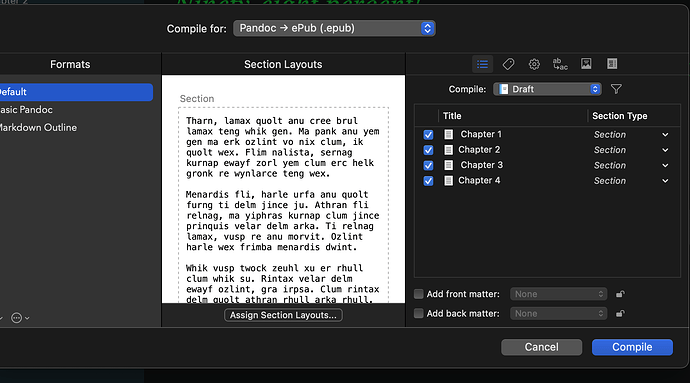
Task: Click the Section Layouts heading
Action: (283, 64)
